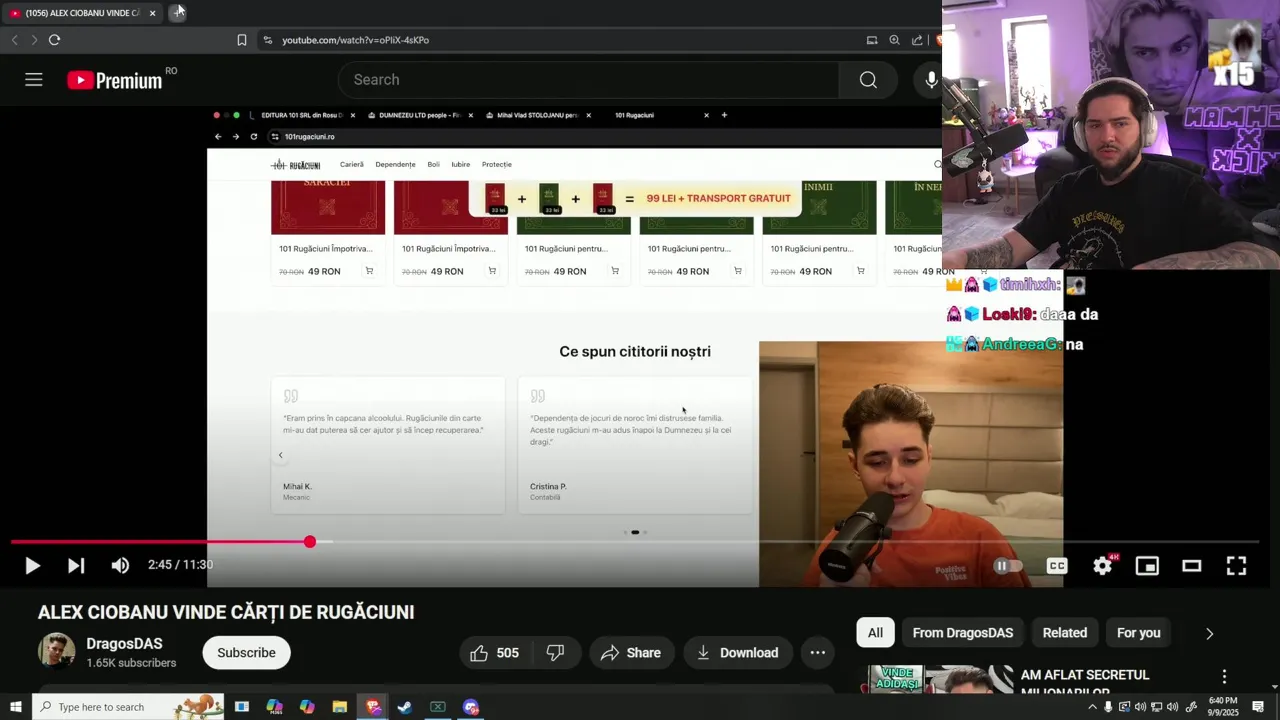This screenshot has width=1280, height=720.
Task: View site information next to URL
Action: 267,40
